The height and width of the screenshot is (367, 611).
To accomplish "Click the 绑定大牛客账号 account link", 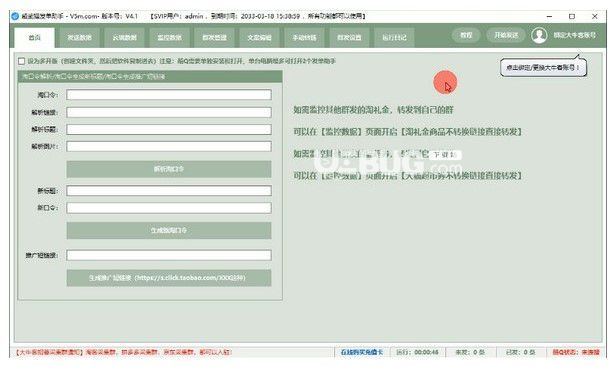I will (574, 35).
